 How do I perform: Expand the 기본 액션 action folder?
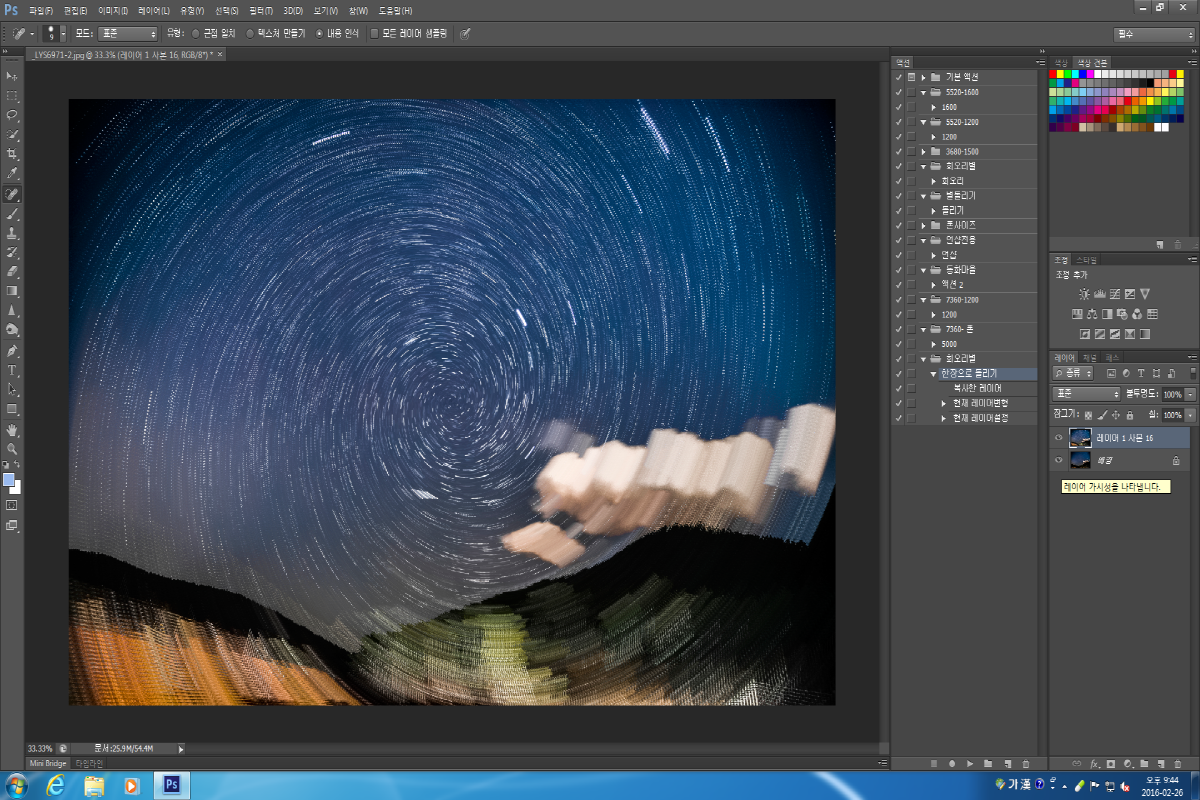click(924, 77)
